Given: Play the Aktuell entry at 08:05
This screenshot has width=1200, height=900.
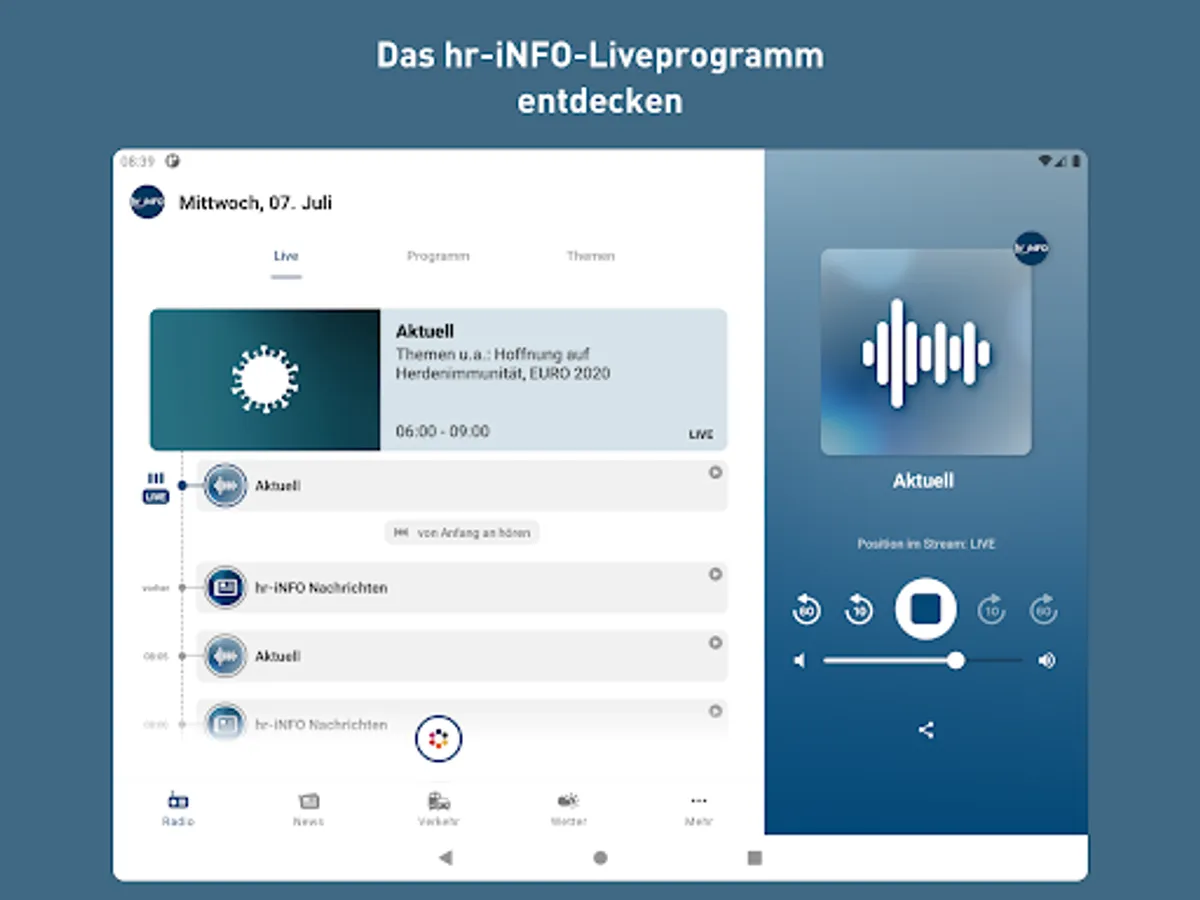Looking at the screenshot, I should click(715, 643).
